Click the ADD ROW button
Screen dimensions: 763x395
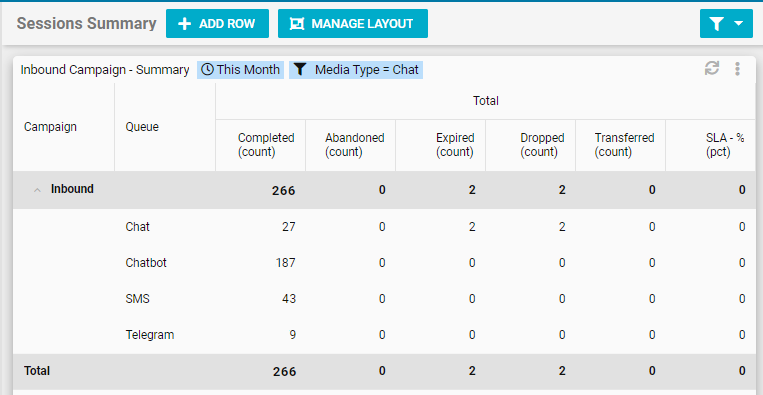[x=217, y=23]
